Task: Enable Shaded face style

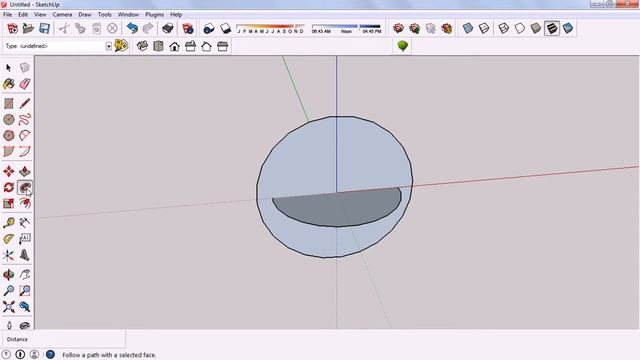Action: coord(536,28)
